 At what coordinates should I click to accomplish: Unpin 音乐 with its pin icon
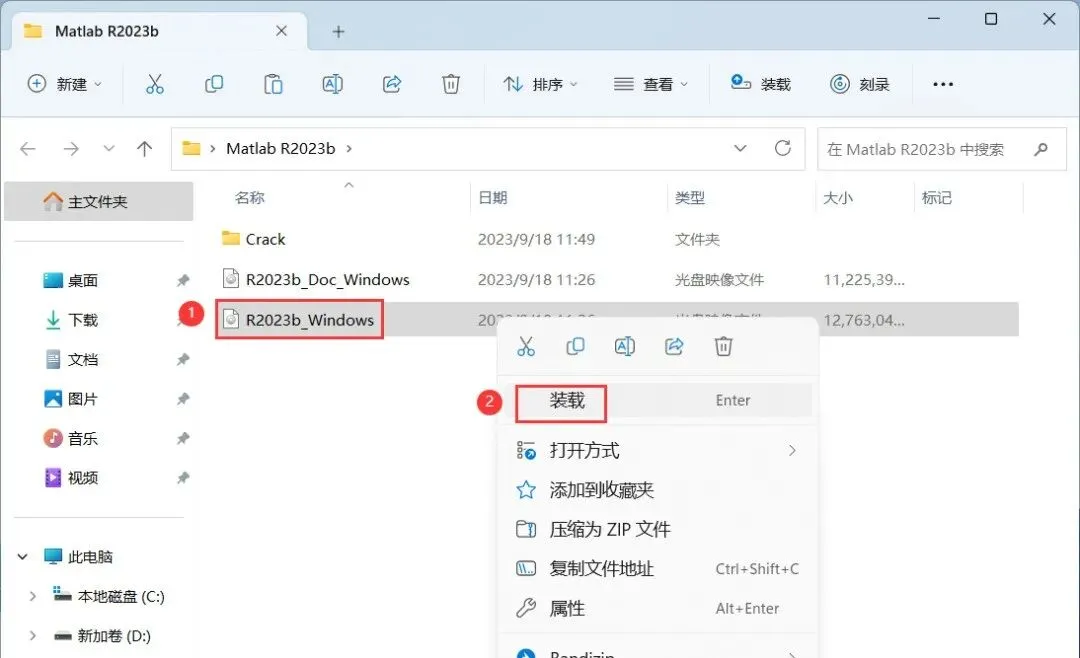183,438
